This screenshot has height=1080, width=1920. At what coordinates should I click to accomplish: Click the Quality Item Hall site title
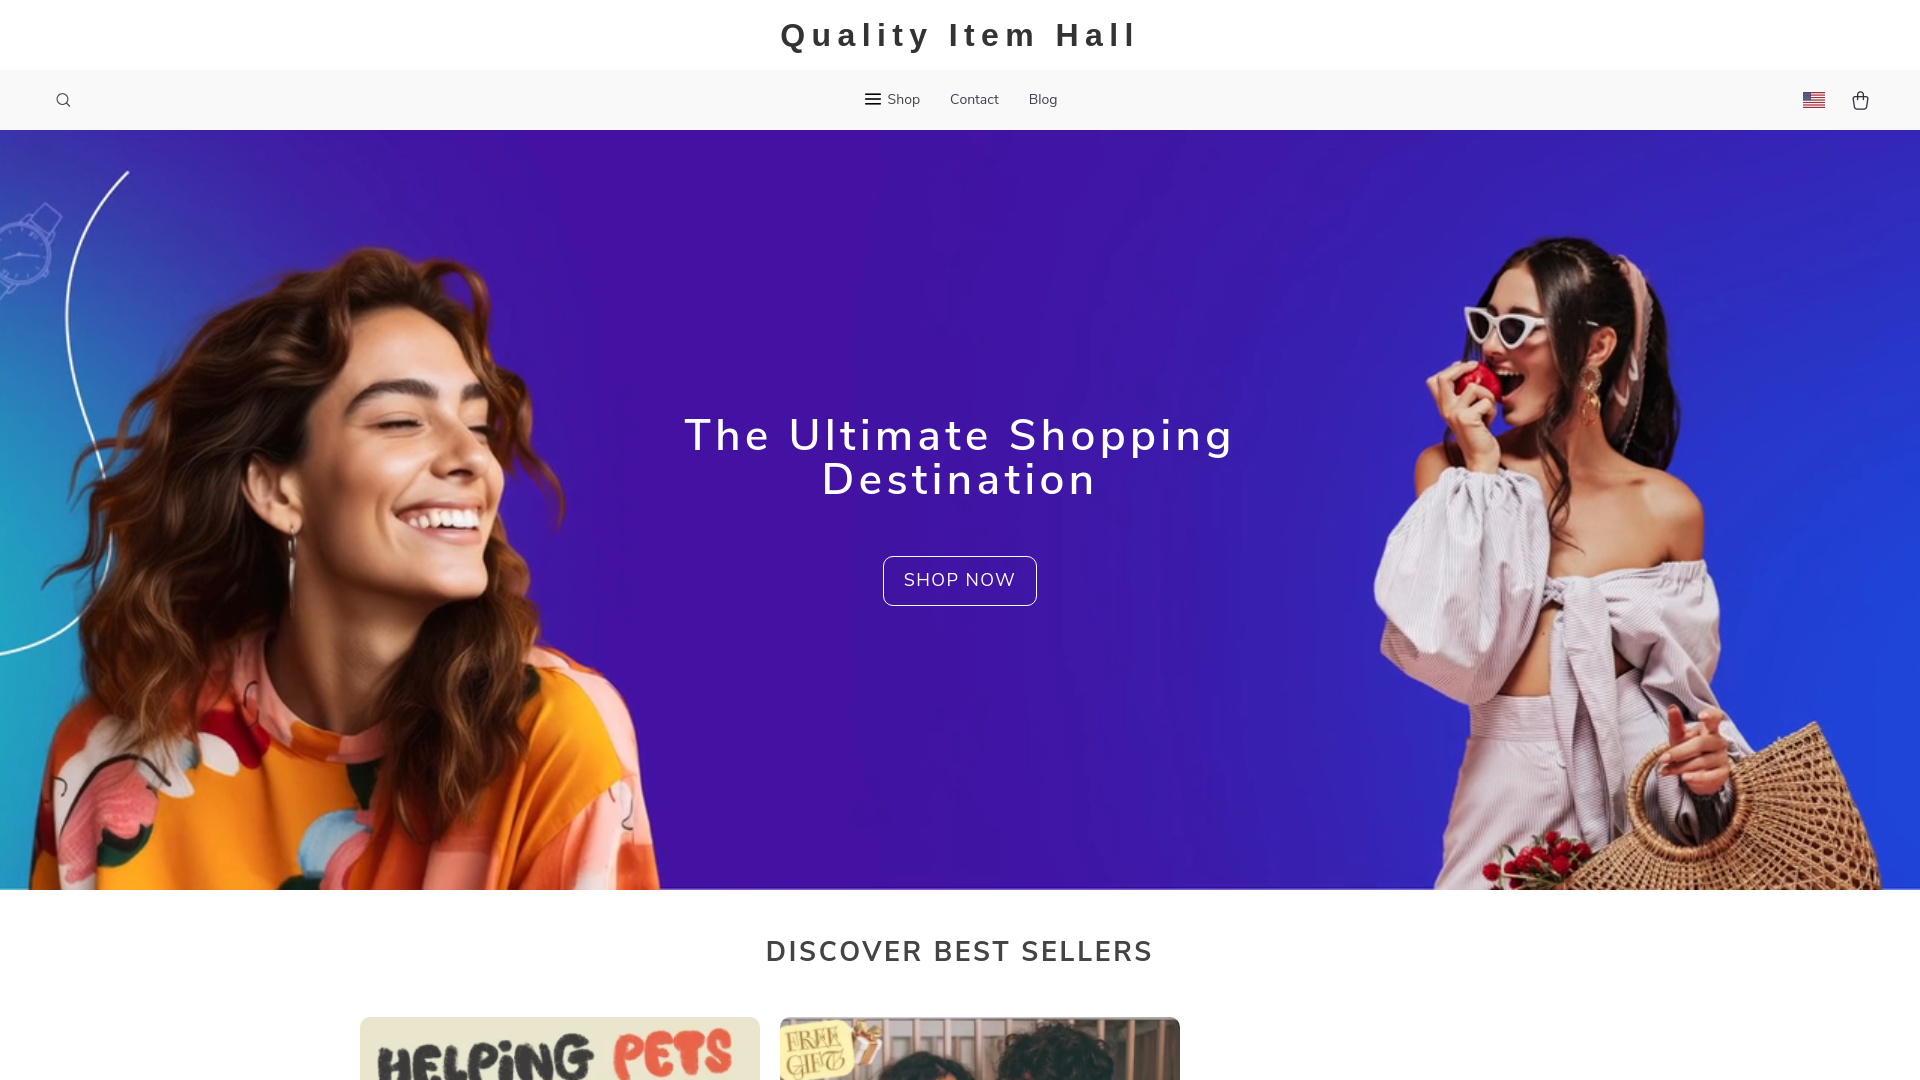coord(959,35)
